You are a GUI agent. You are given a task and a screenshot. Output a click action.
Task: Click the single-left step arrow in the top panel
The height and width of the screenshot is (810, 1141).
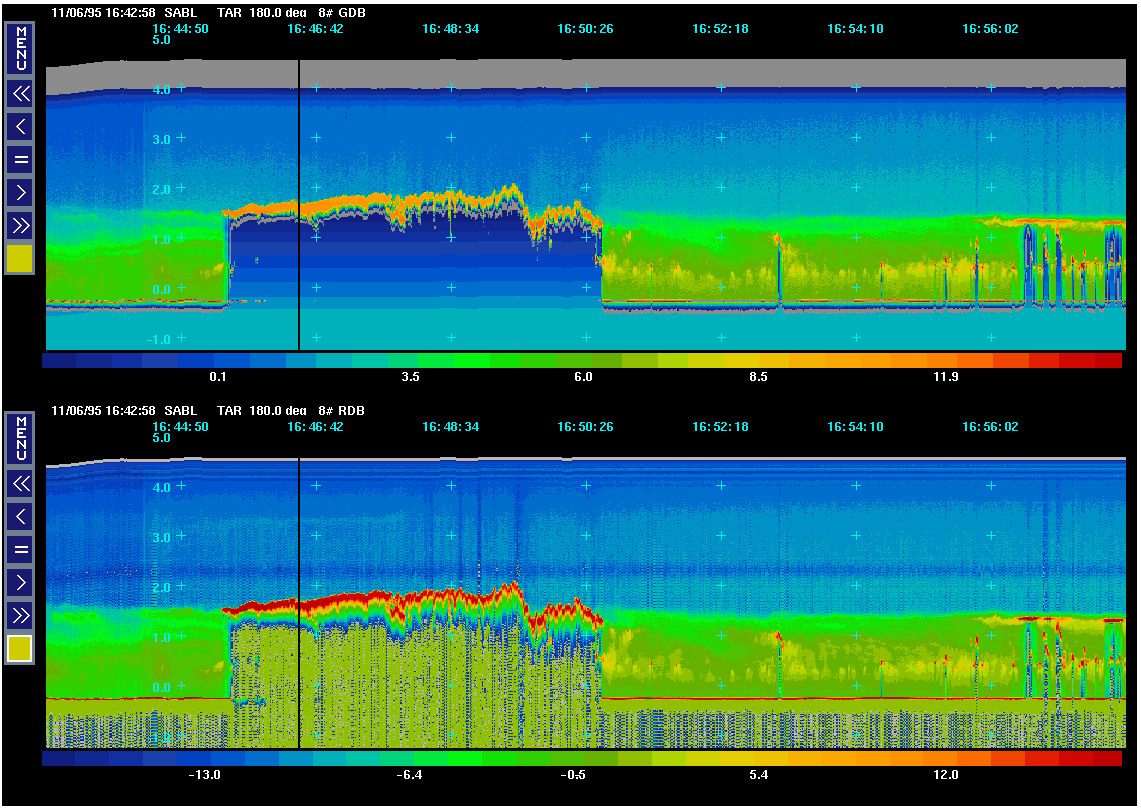[x=21, y=126]
